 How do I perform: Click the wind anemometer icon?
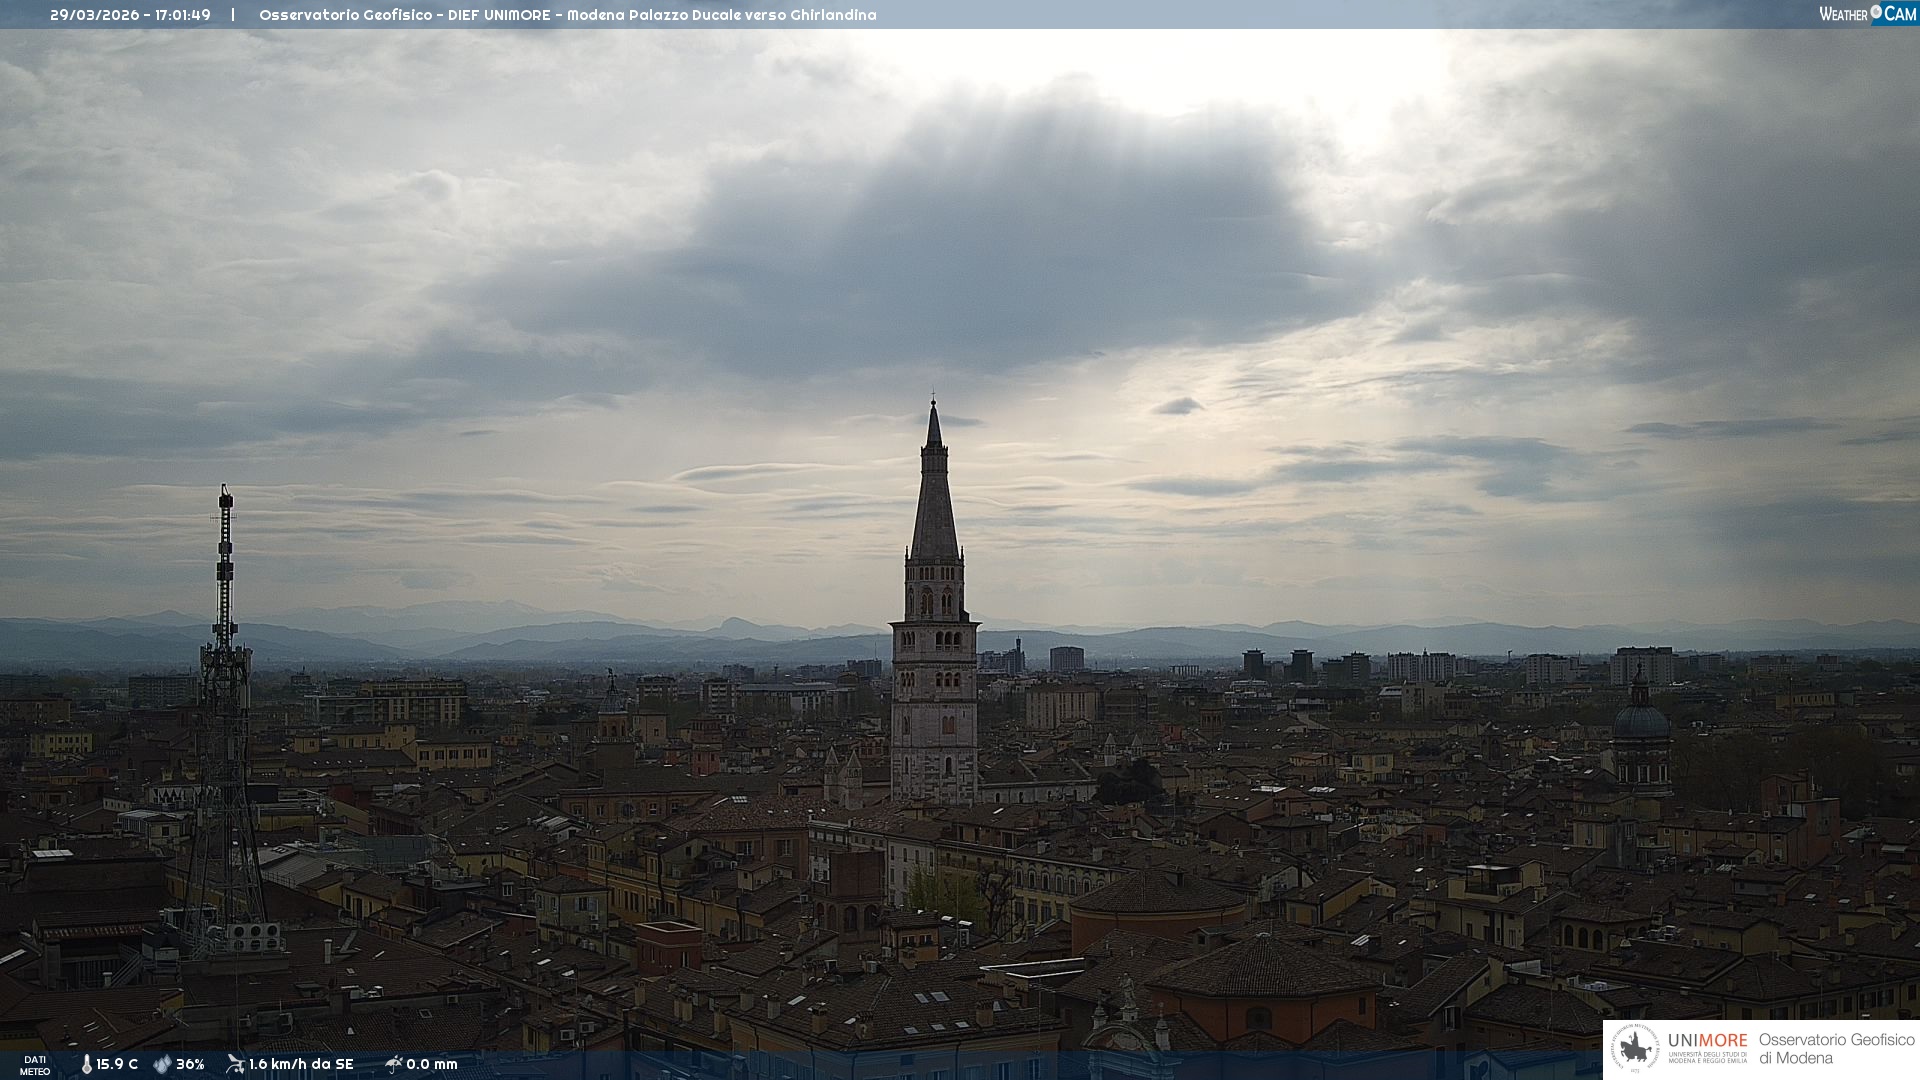(235, 1064)
